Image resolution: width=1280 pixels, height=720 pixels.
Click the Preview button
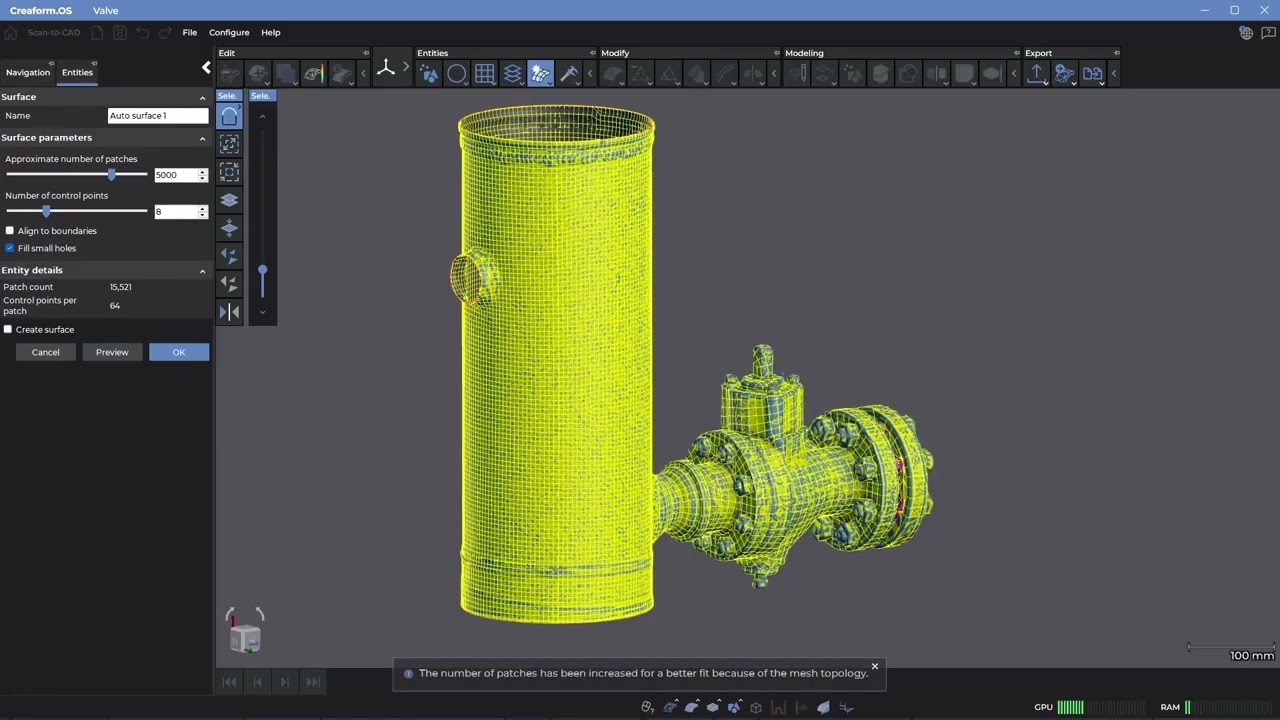point(112,352)
